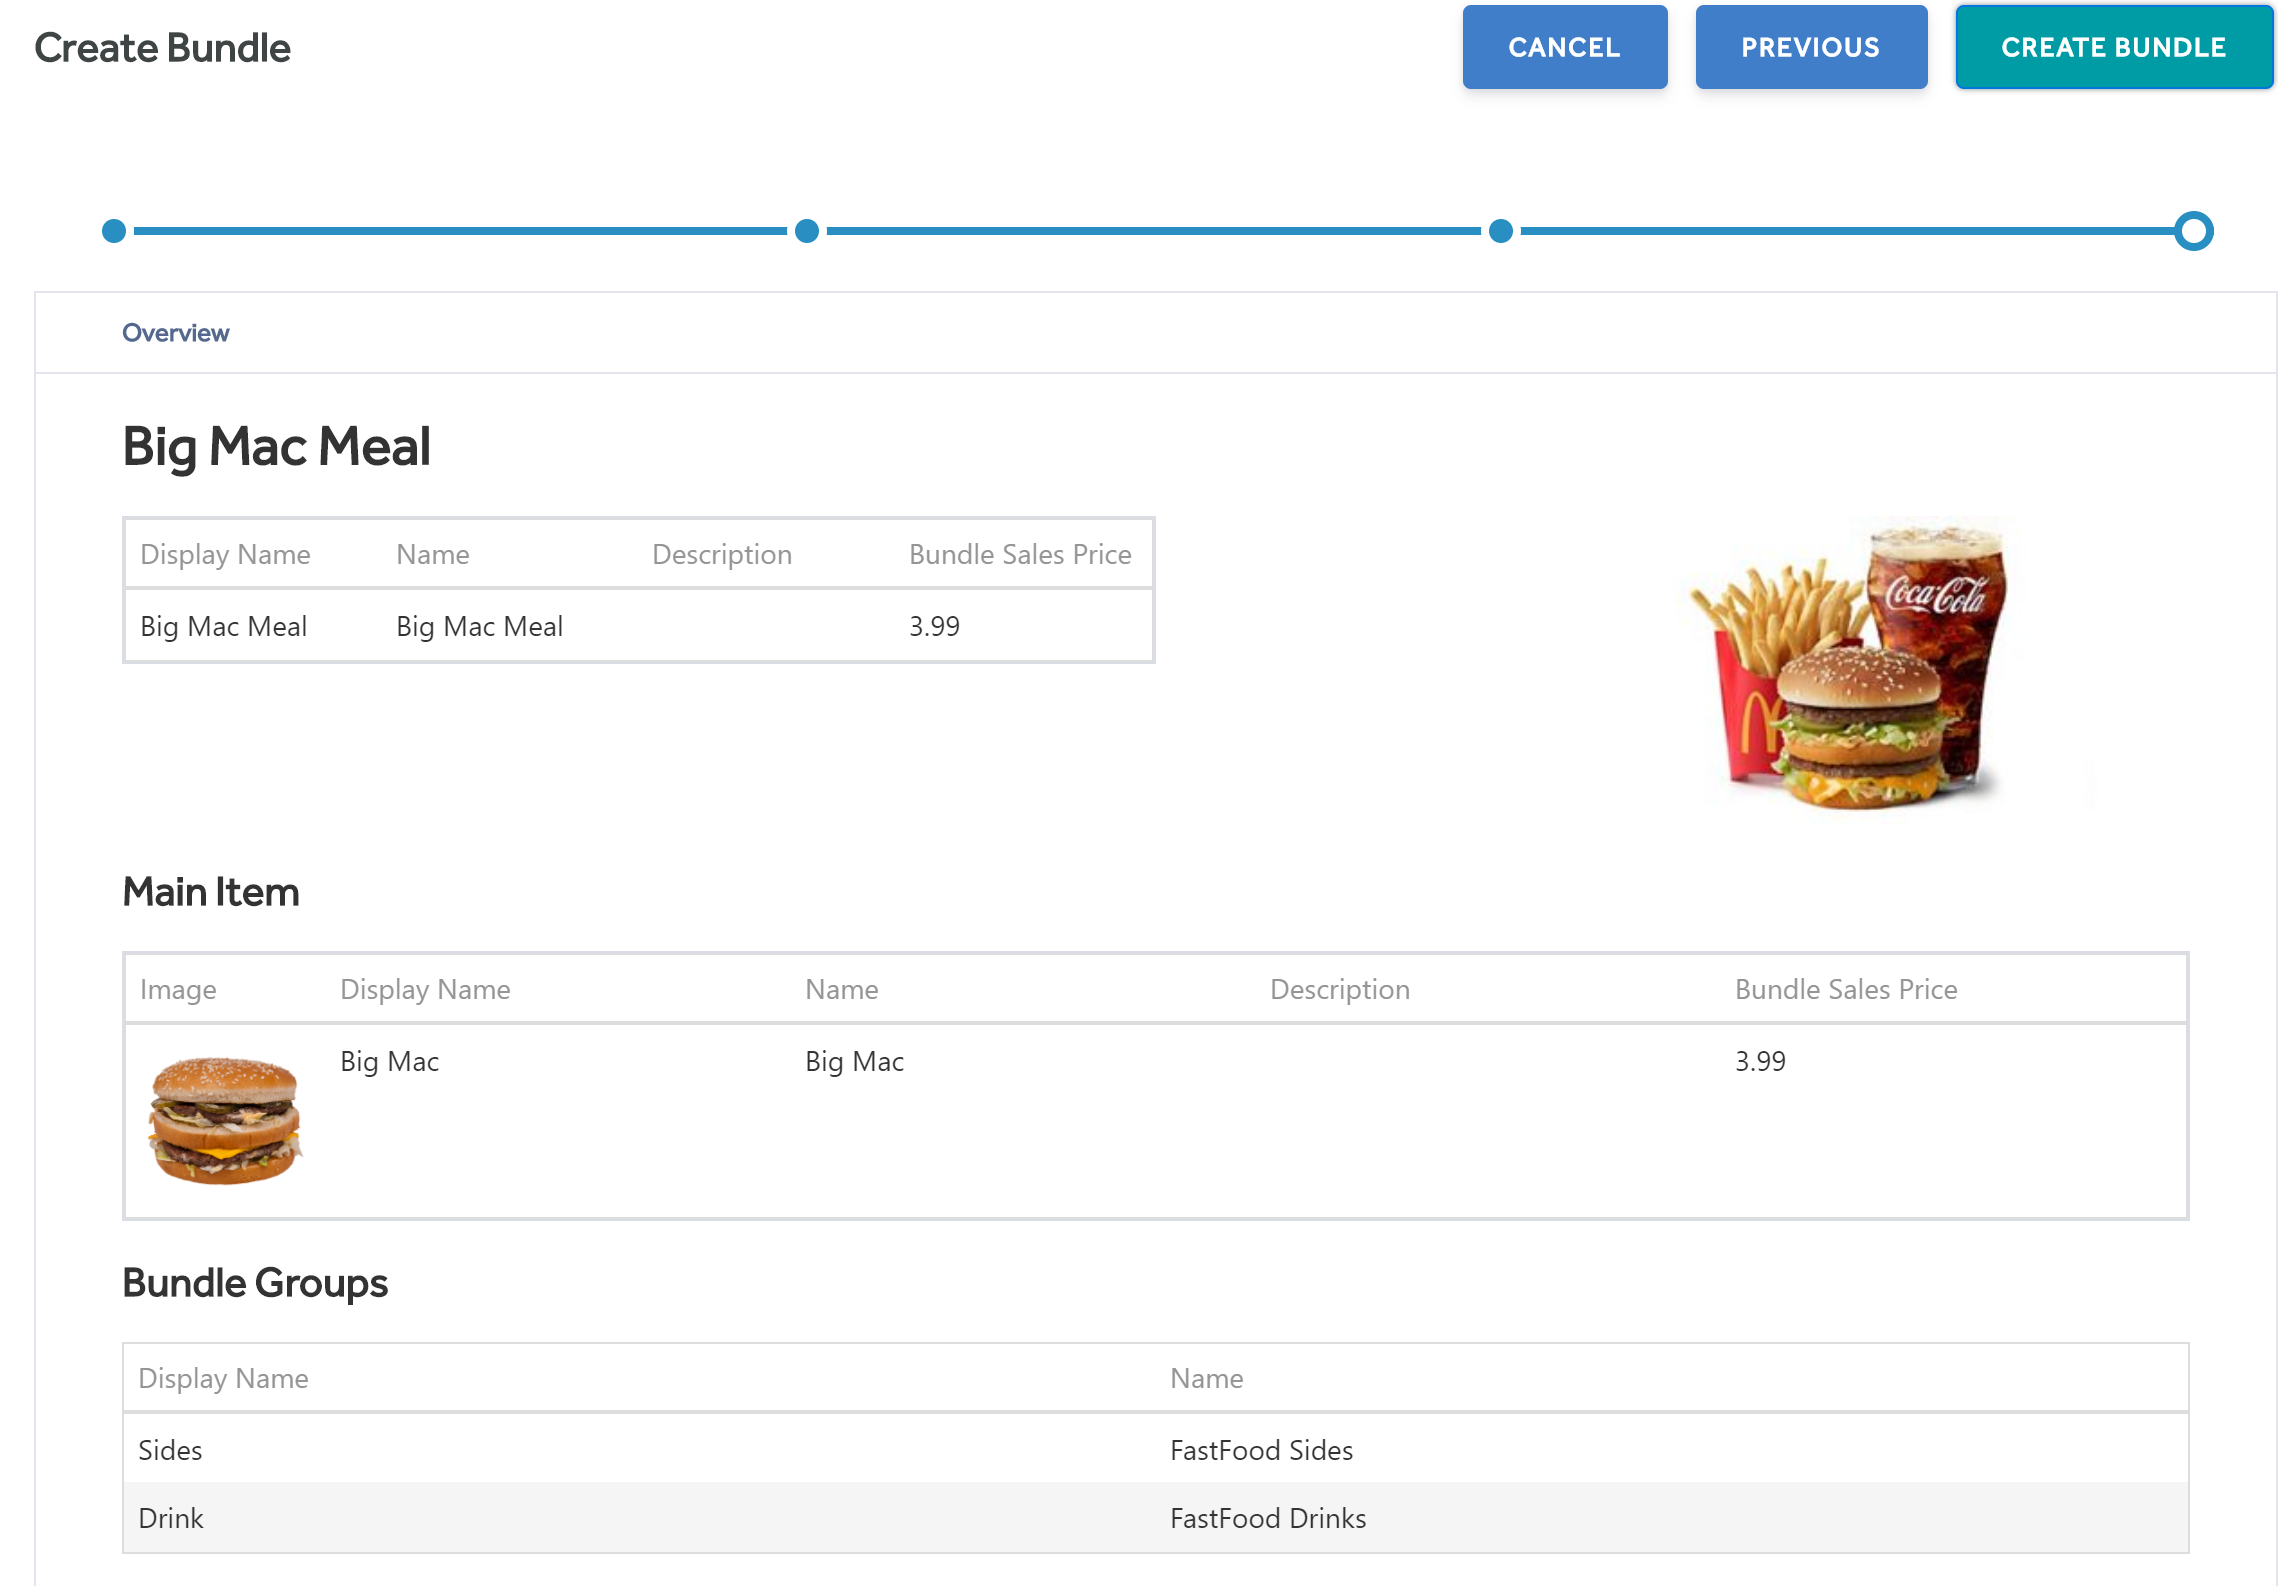Select the 'Drink' bundle group row
The width and height of the screenshot is (2278, 1586).
click(1156, 1518)
